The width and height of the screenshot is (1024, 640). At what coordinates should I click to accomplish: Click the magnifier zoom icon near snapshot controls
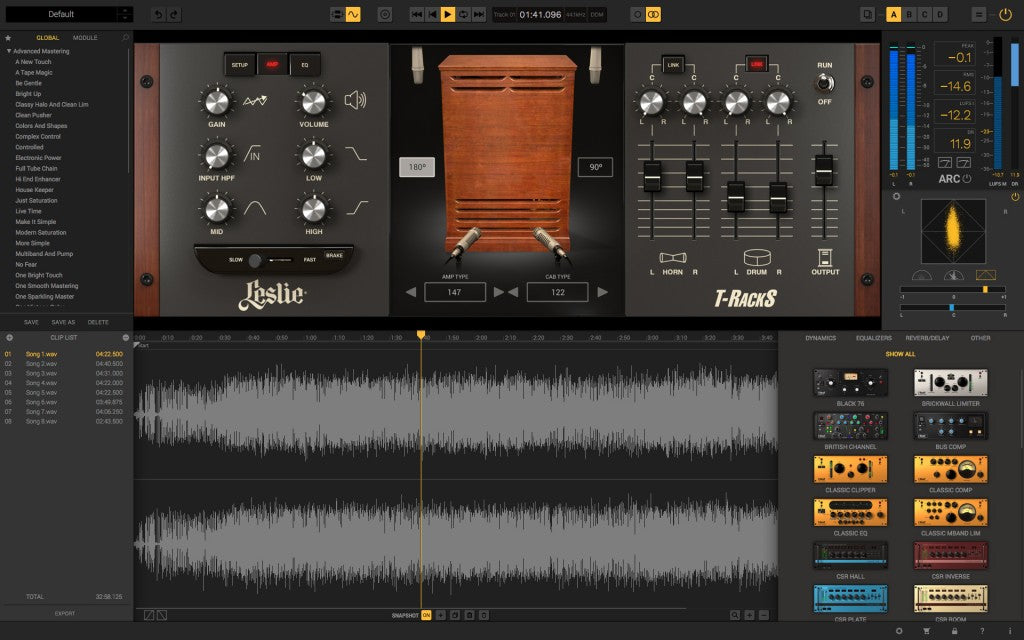pyautogui.click(x=735, y=614)
